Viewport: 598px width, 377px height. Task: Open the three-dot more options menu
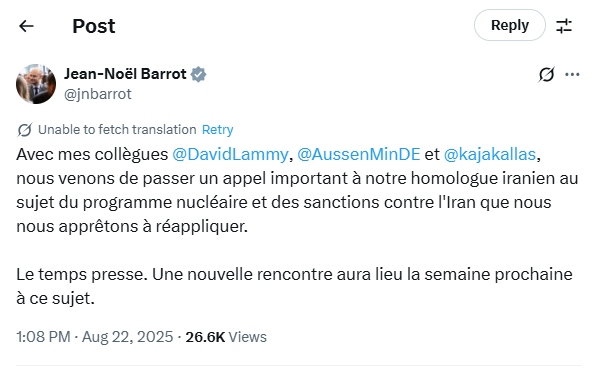tap(572, 74)
